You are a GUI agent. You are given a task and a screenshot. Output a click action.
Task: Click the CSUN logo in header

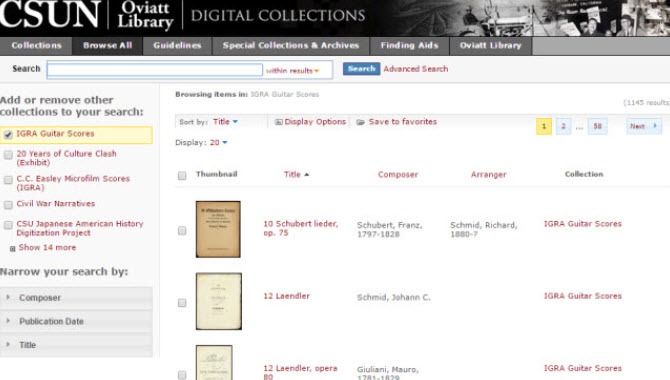50,15
